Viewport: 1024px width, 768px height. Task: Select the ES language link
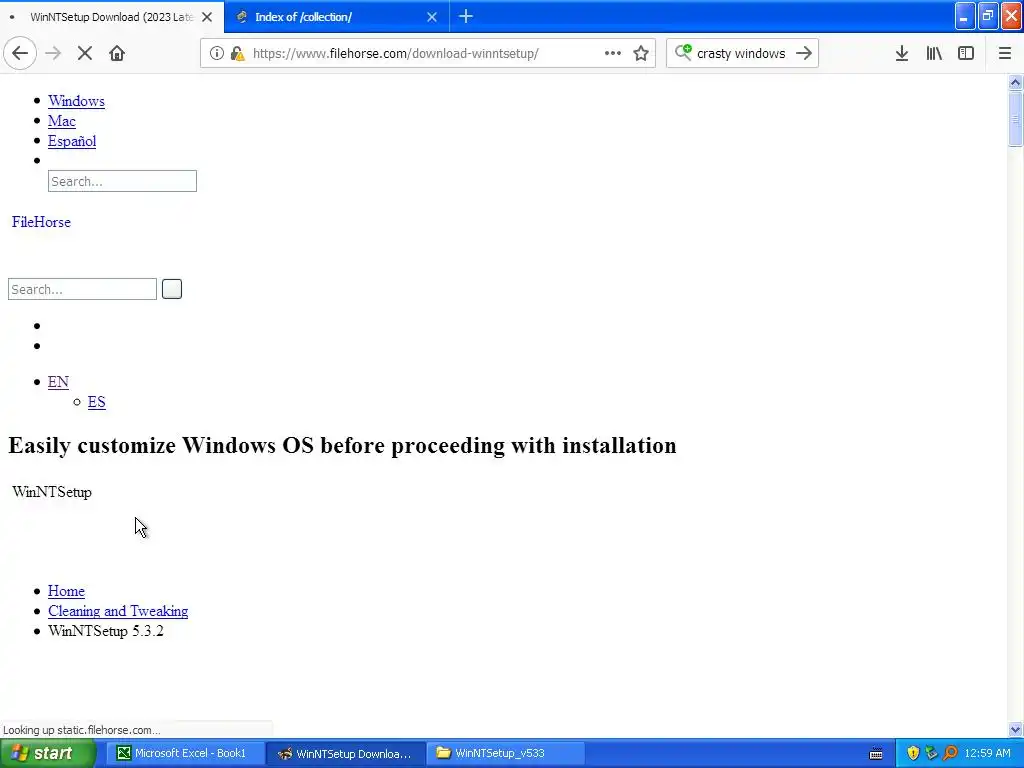[97, 402]
